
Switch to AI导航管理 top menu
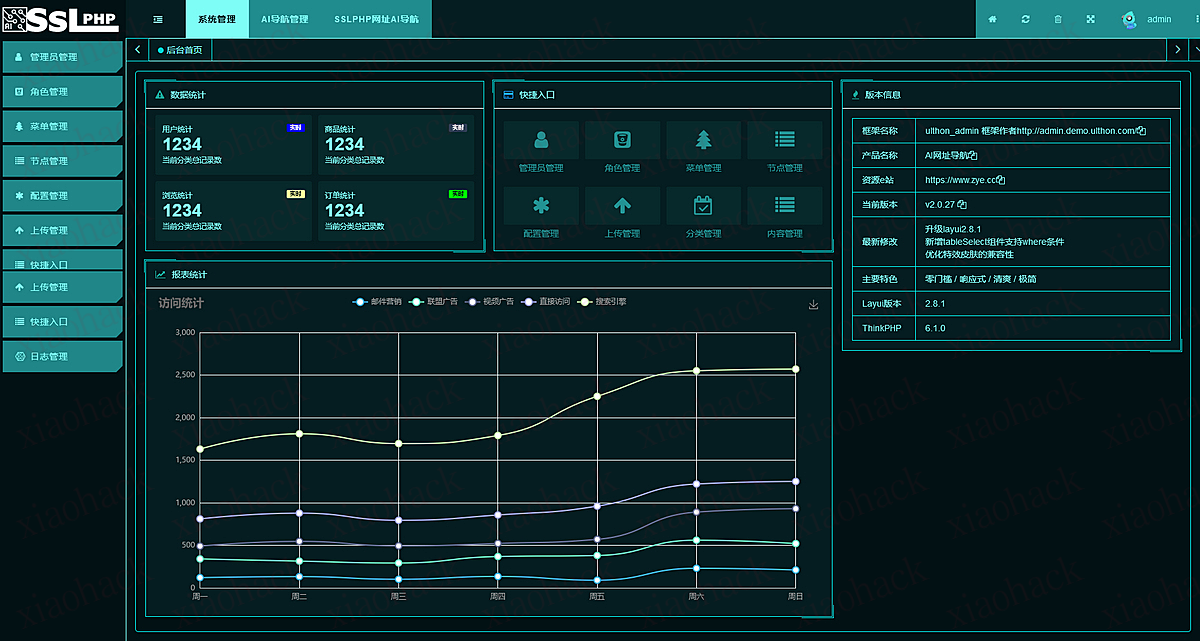click(284, 19)
